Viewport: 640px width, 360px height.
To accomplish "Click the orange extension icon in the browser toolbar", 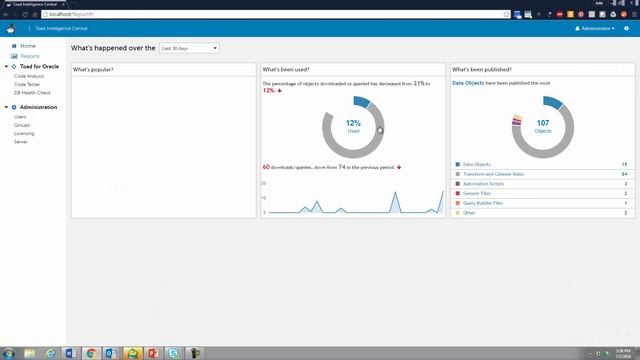I will tap(570, 14).
